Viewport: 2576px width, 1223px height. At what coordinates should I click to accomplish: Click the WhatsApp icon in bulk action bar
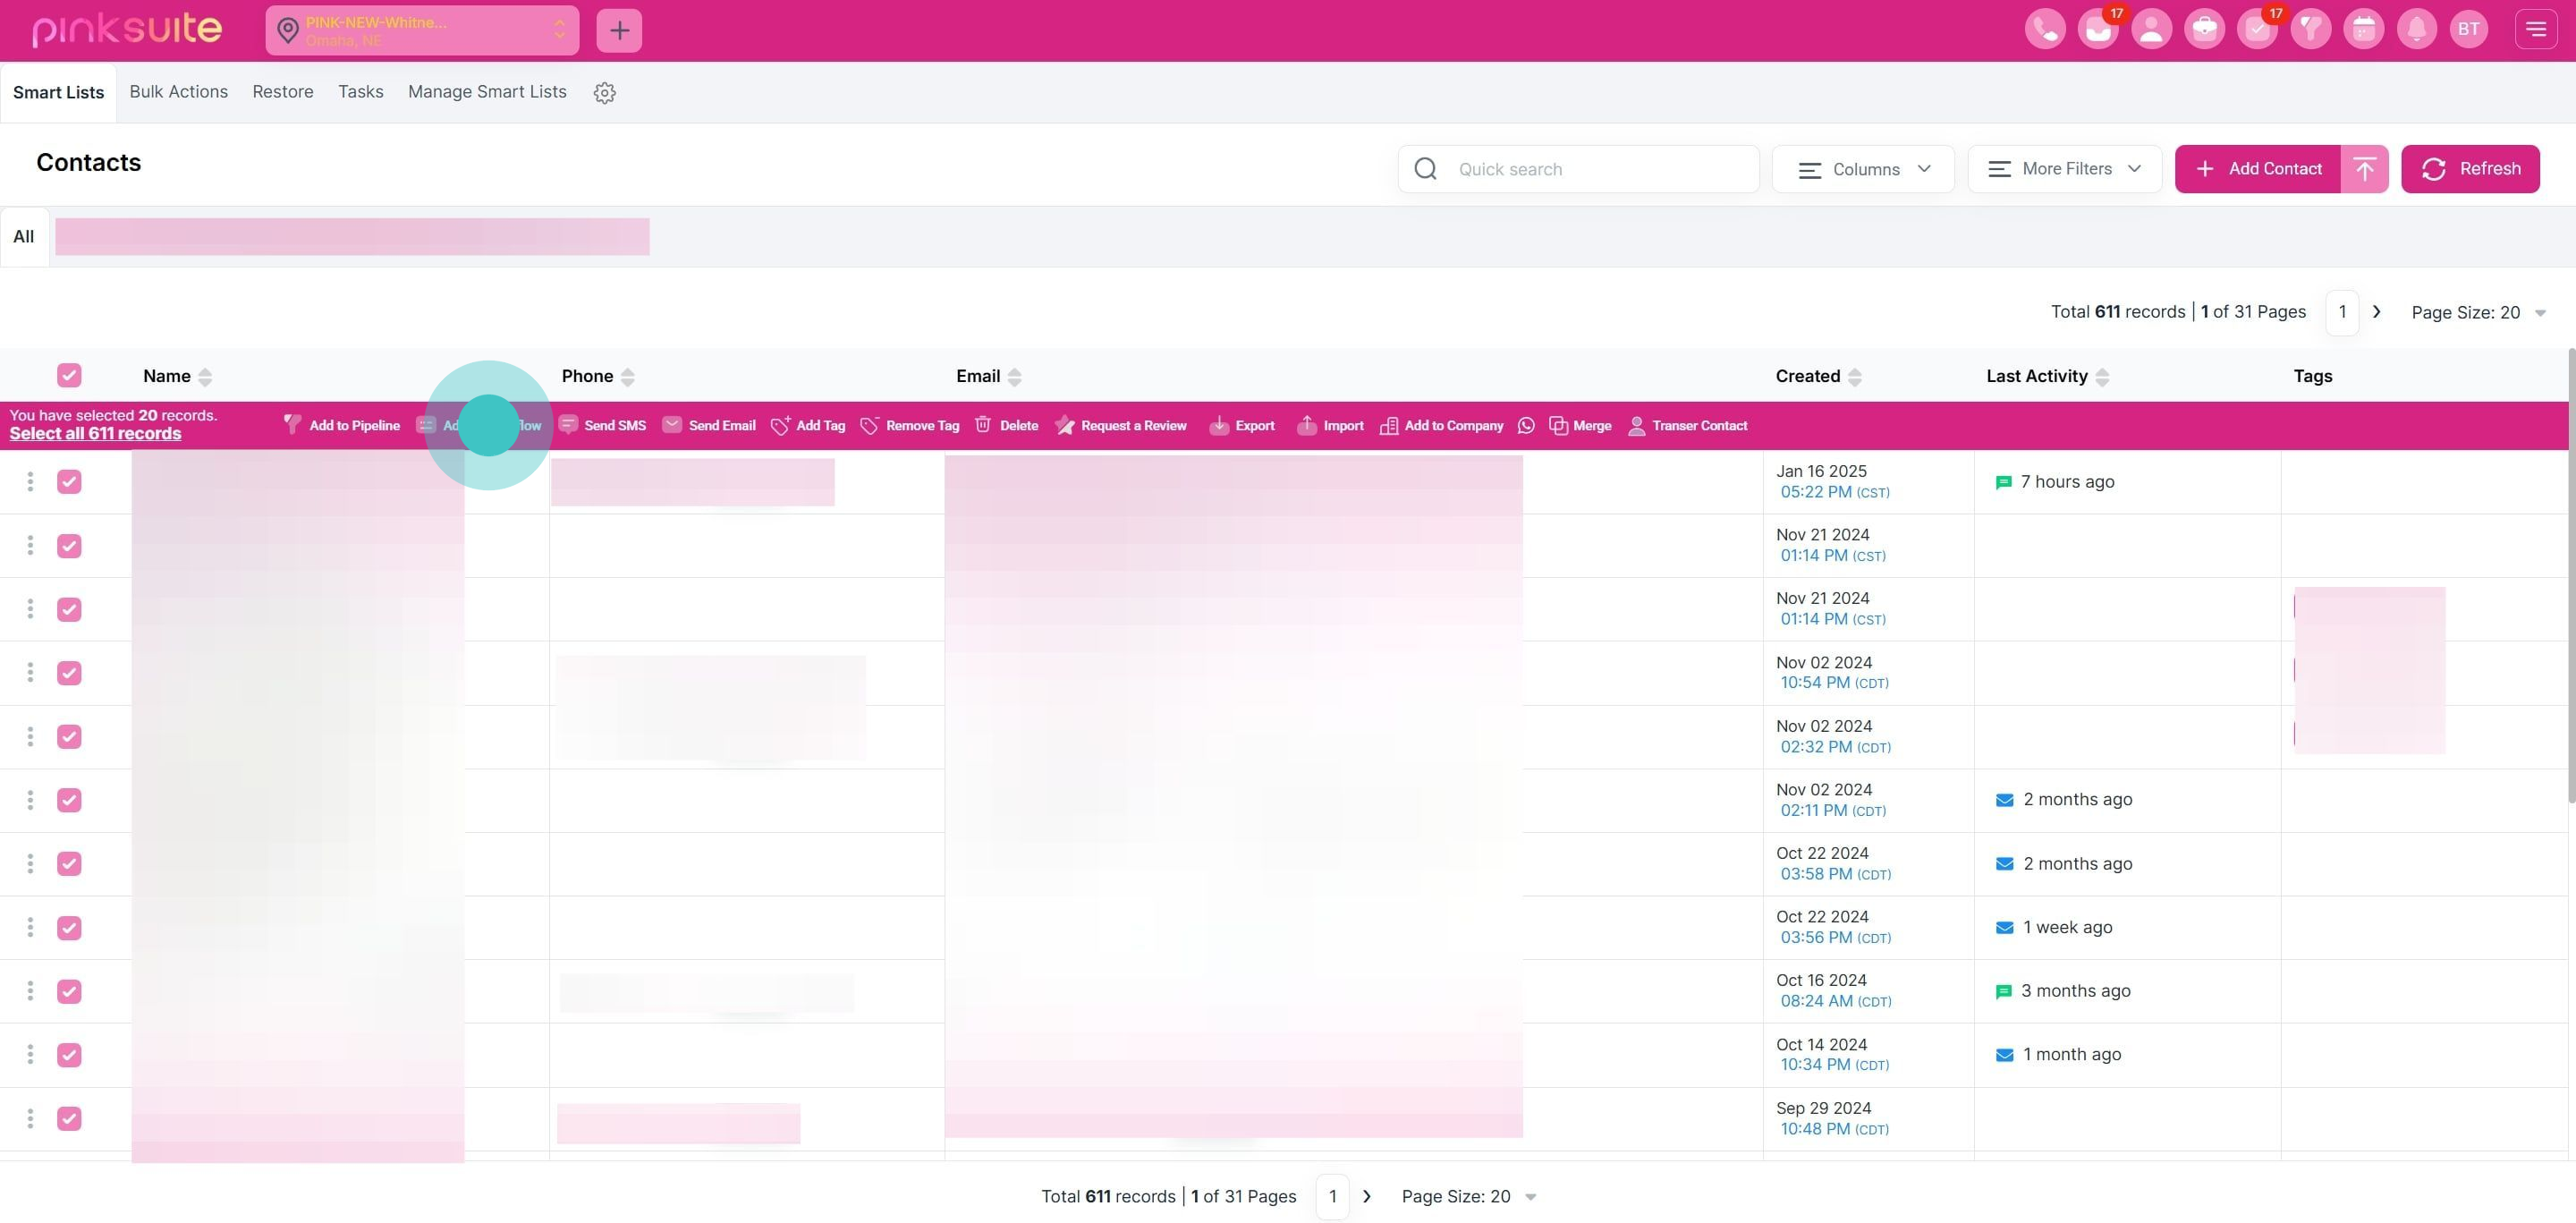(1526, 426)
